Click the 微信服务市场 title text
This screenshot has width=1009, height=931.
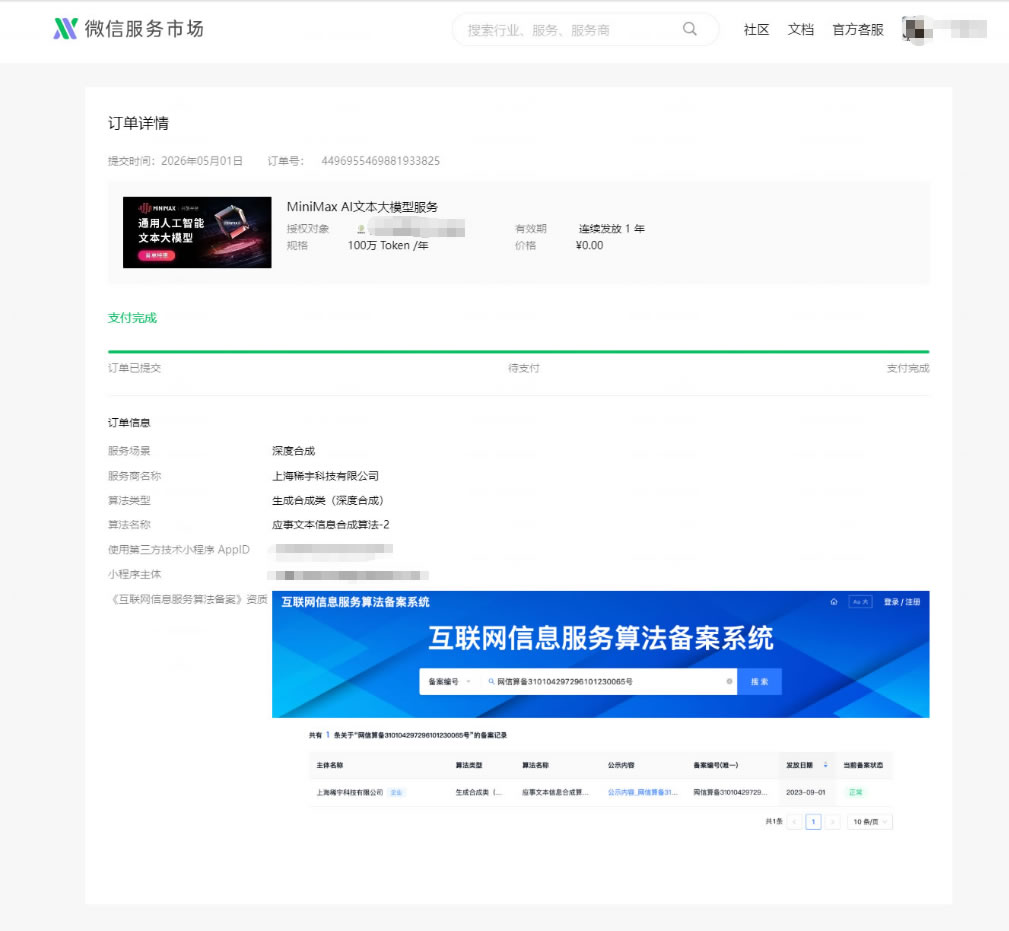[144, 29]
